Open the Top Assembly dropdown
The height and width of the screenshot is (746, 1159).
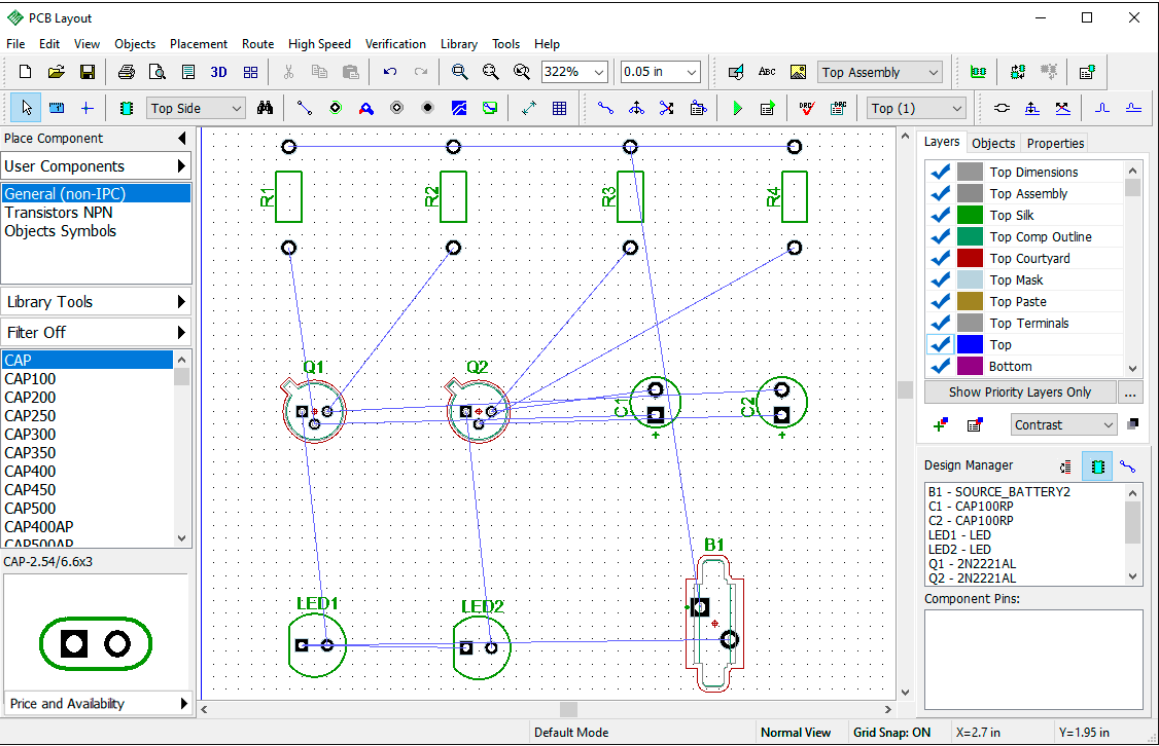(931, 71)
